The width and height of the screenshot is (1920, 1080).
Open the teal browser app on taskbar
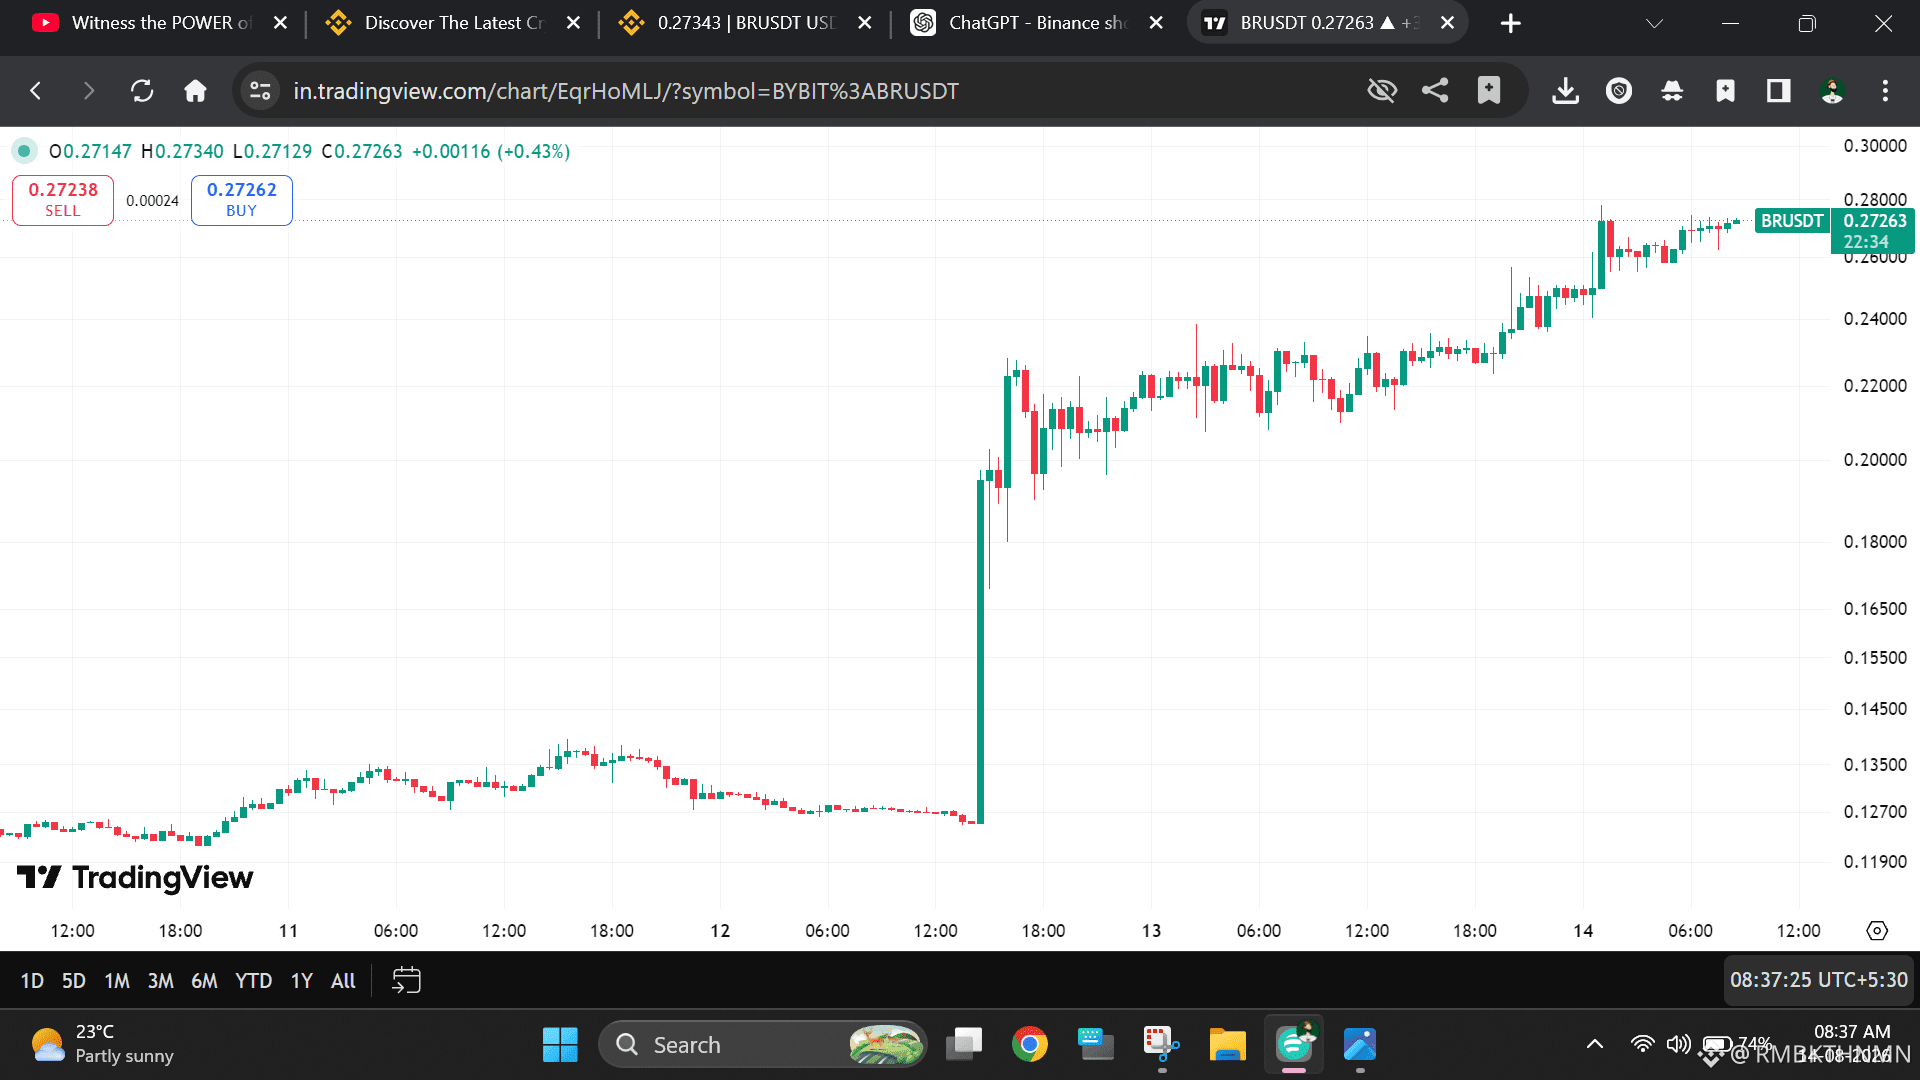[1294, 1045]
